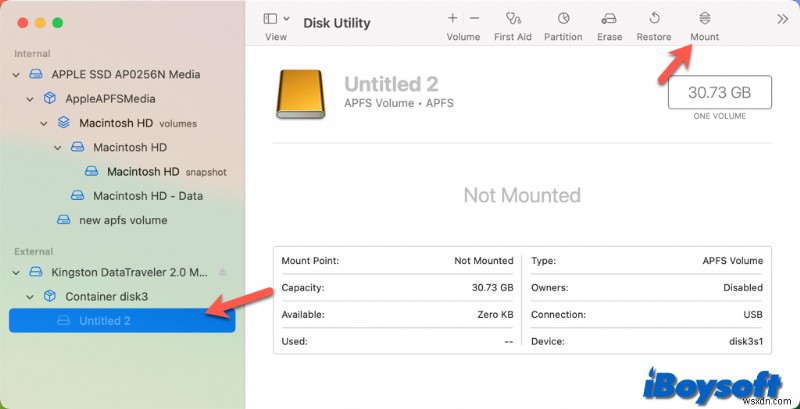The width and height of the screenshot is (800, 409).
Task: Close the Disk Utility window
Action: [22, 23]
